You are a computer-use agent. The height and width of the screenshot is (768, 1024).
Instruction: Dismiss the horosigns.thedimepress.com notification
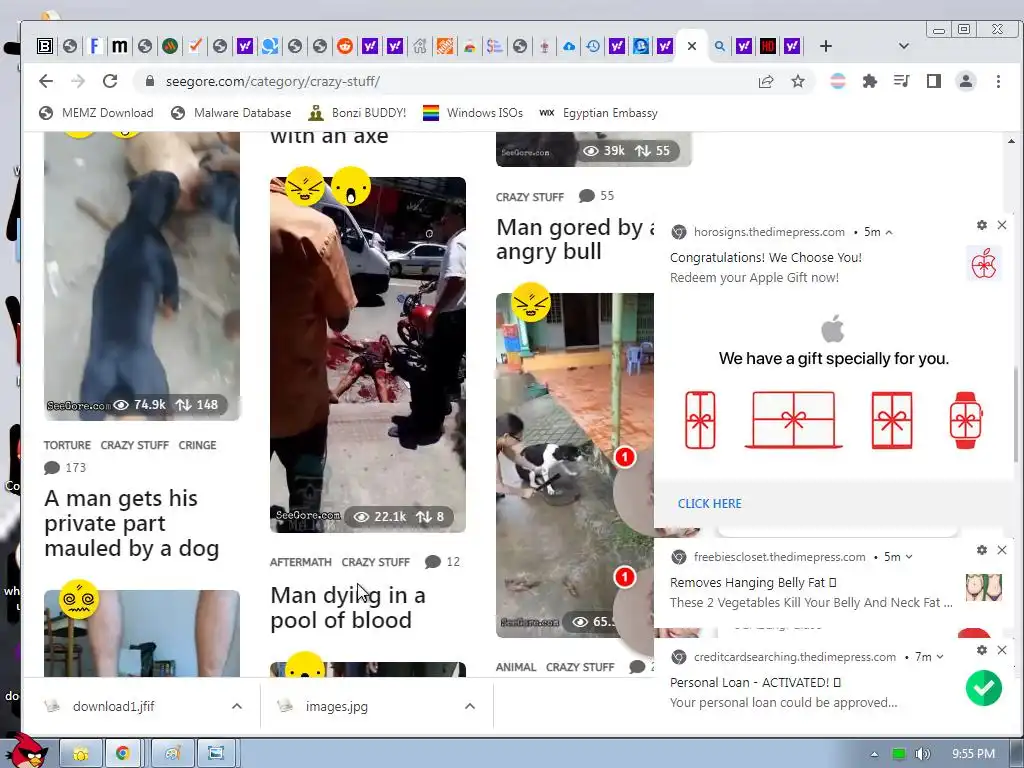pyautogui.click(x=1002, y=225)
